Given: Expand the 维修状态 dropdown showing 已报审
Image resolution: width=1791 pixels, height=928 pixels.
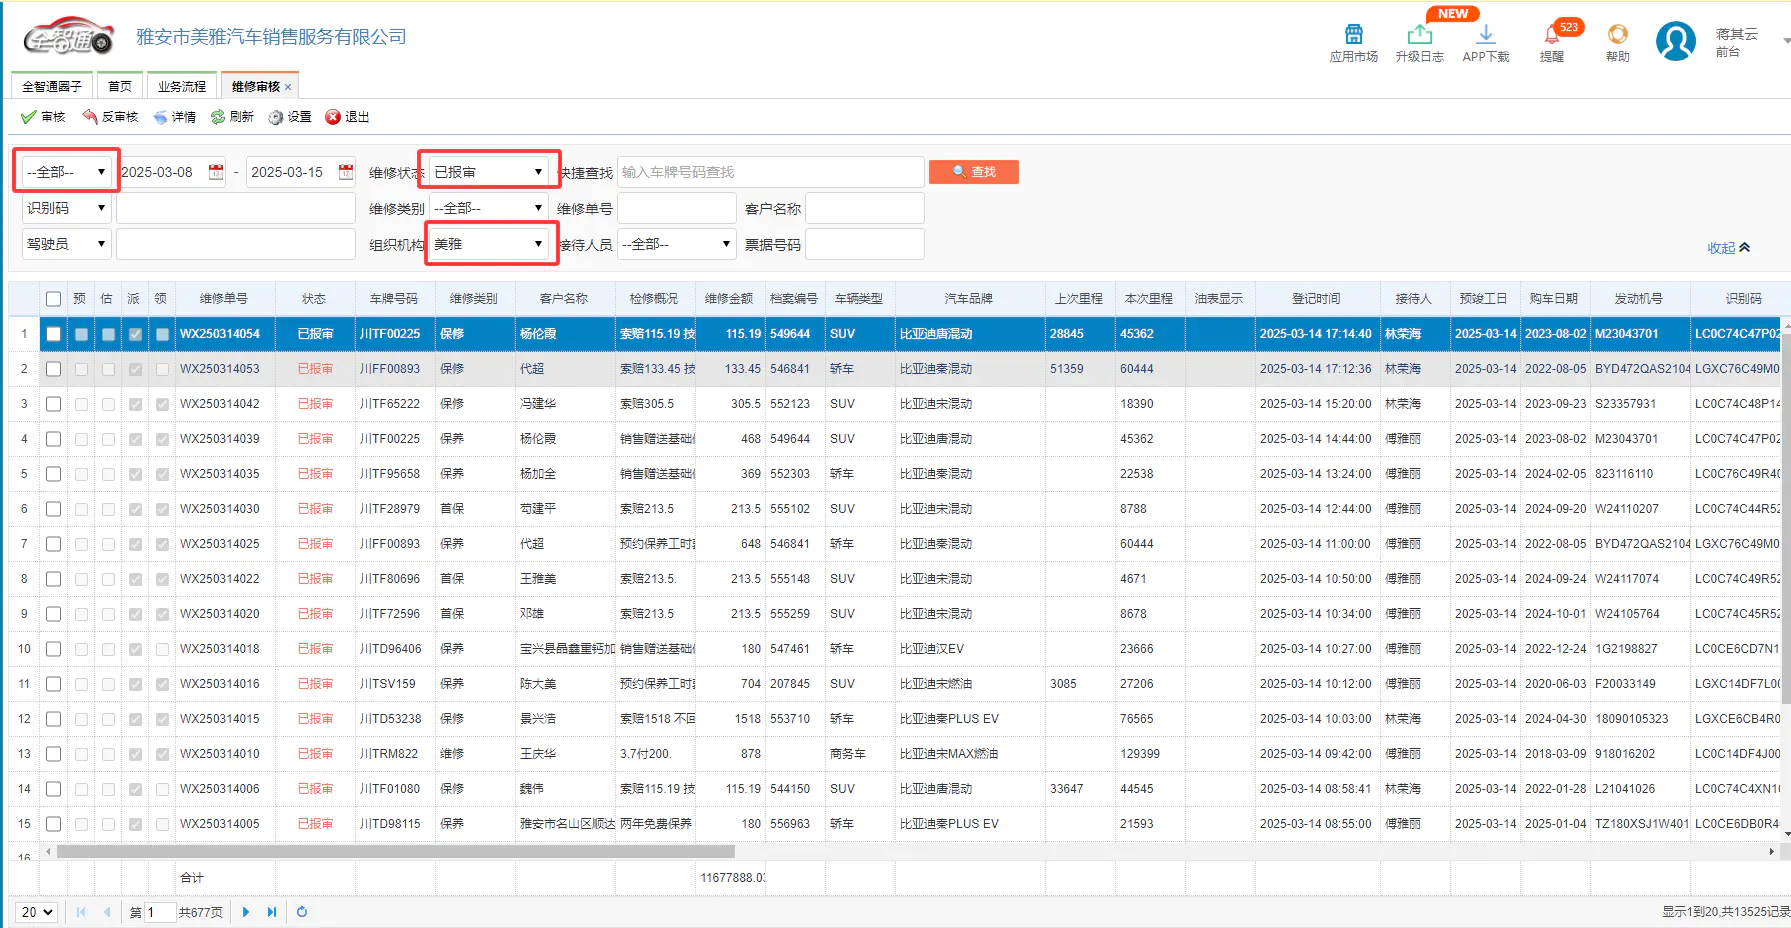Looking at the screenshot, I should (488, 172).
